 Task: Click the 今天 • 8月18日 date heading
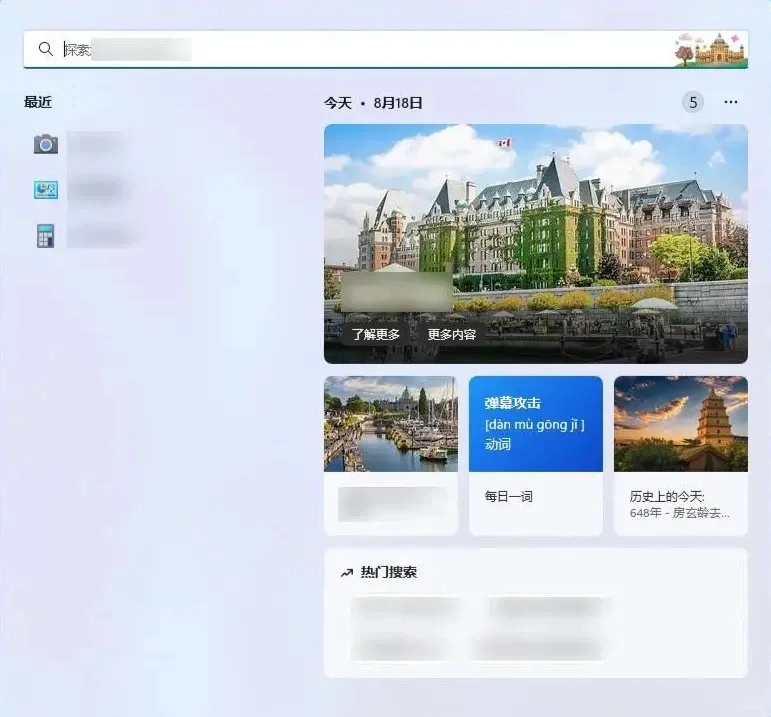click(373, 103)
